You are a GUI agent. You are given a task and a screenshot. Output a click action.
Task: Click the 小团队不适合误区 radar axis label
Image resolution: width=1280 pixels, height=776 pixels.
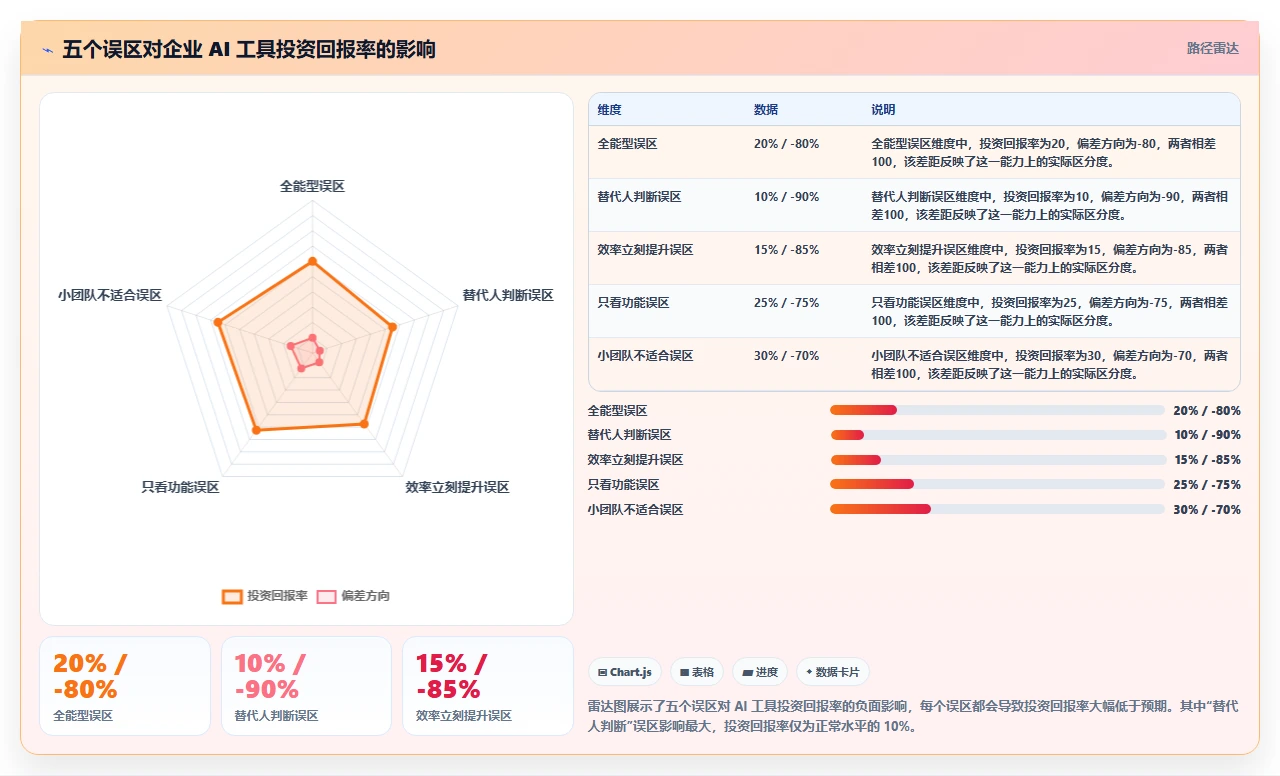pyautogui.click(x=110, y=295)
